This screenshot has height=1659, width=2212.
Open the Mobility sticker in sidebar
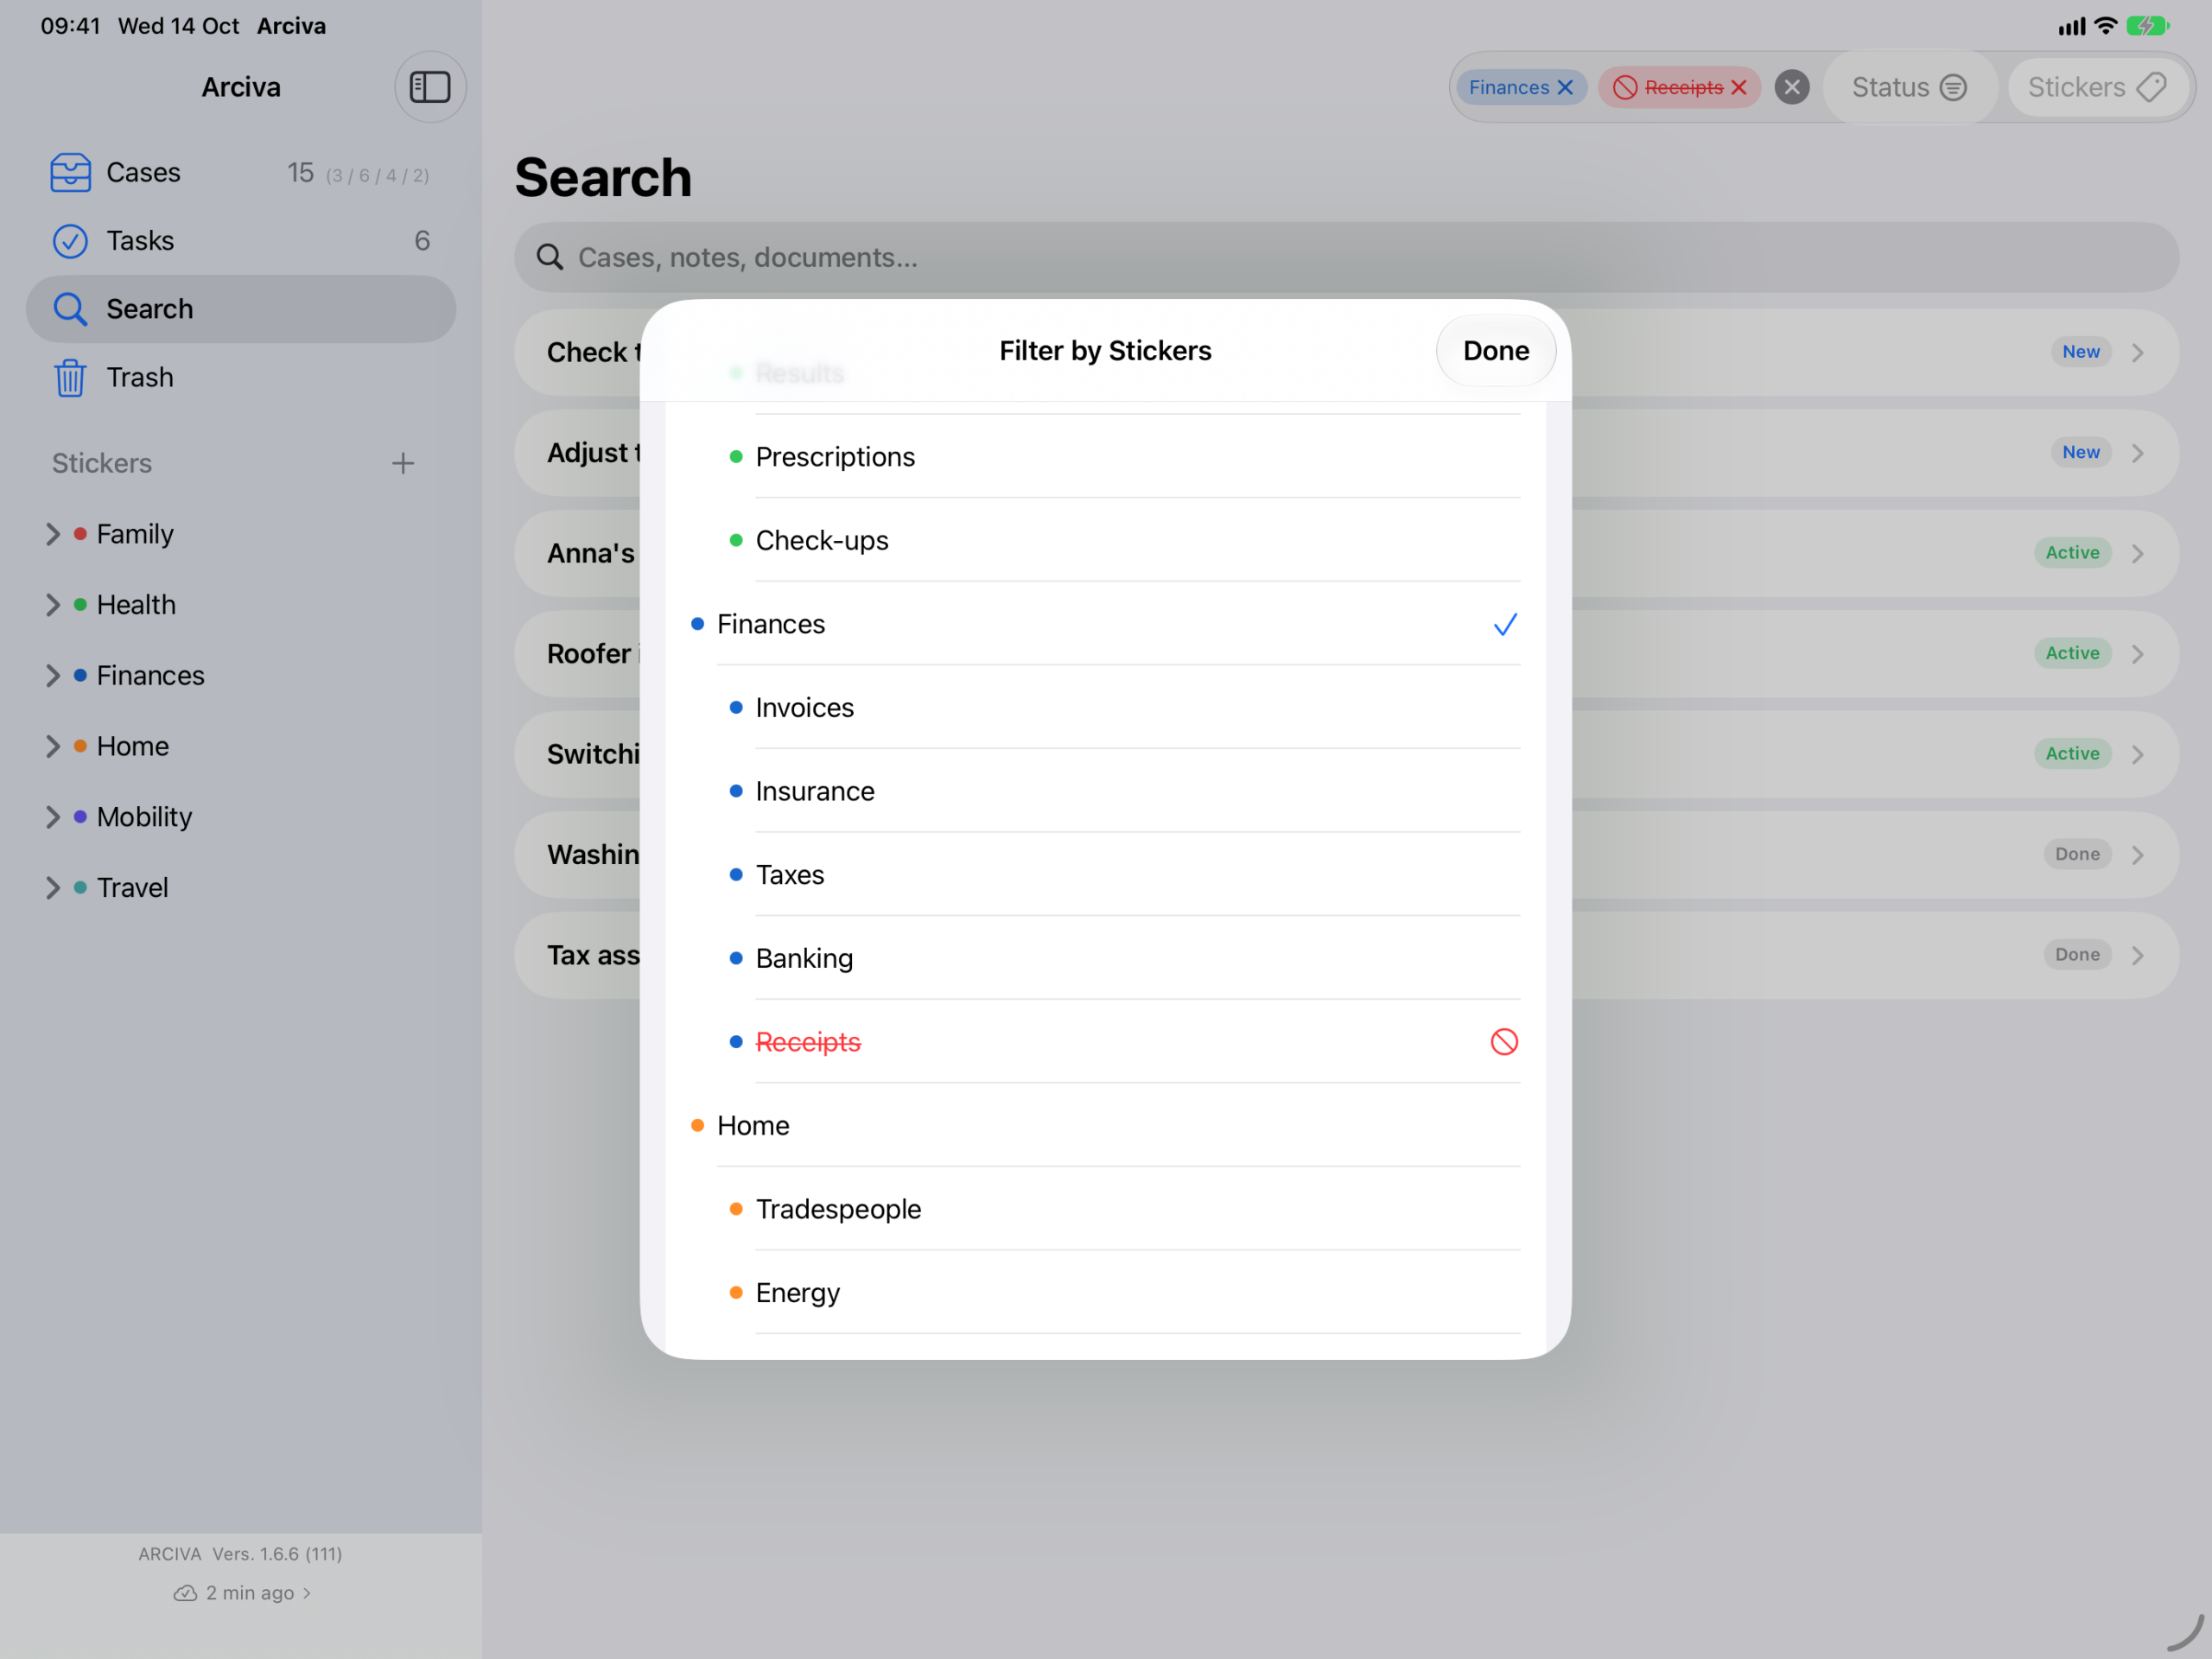[144, 817]
